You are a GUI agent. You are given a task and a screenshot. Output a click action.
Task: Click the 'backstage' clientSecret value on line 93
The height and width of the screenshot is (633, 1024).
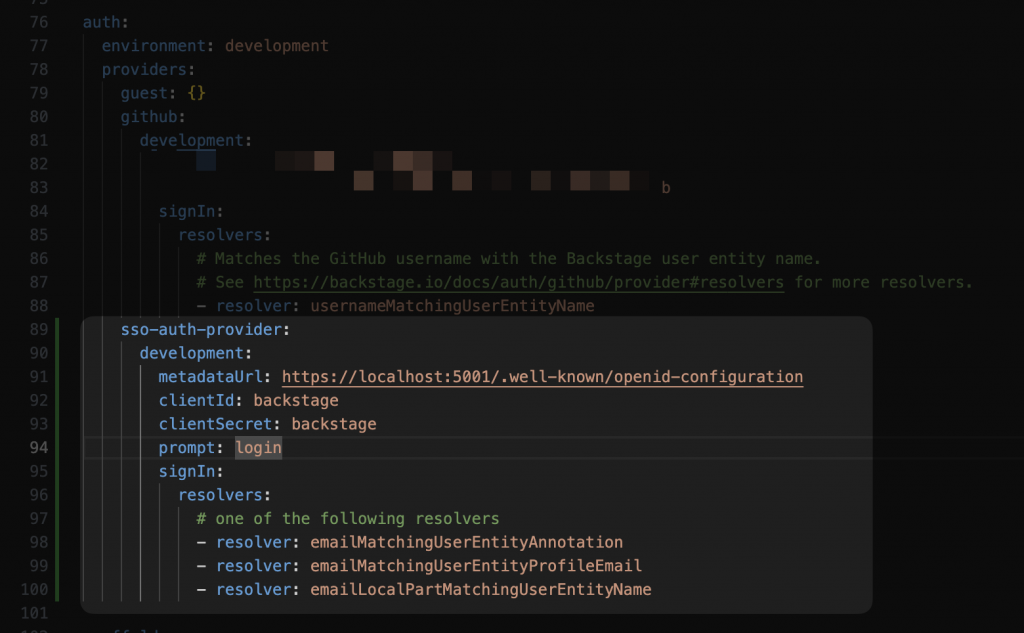point(334,424)
